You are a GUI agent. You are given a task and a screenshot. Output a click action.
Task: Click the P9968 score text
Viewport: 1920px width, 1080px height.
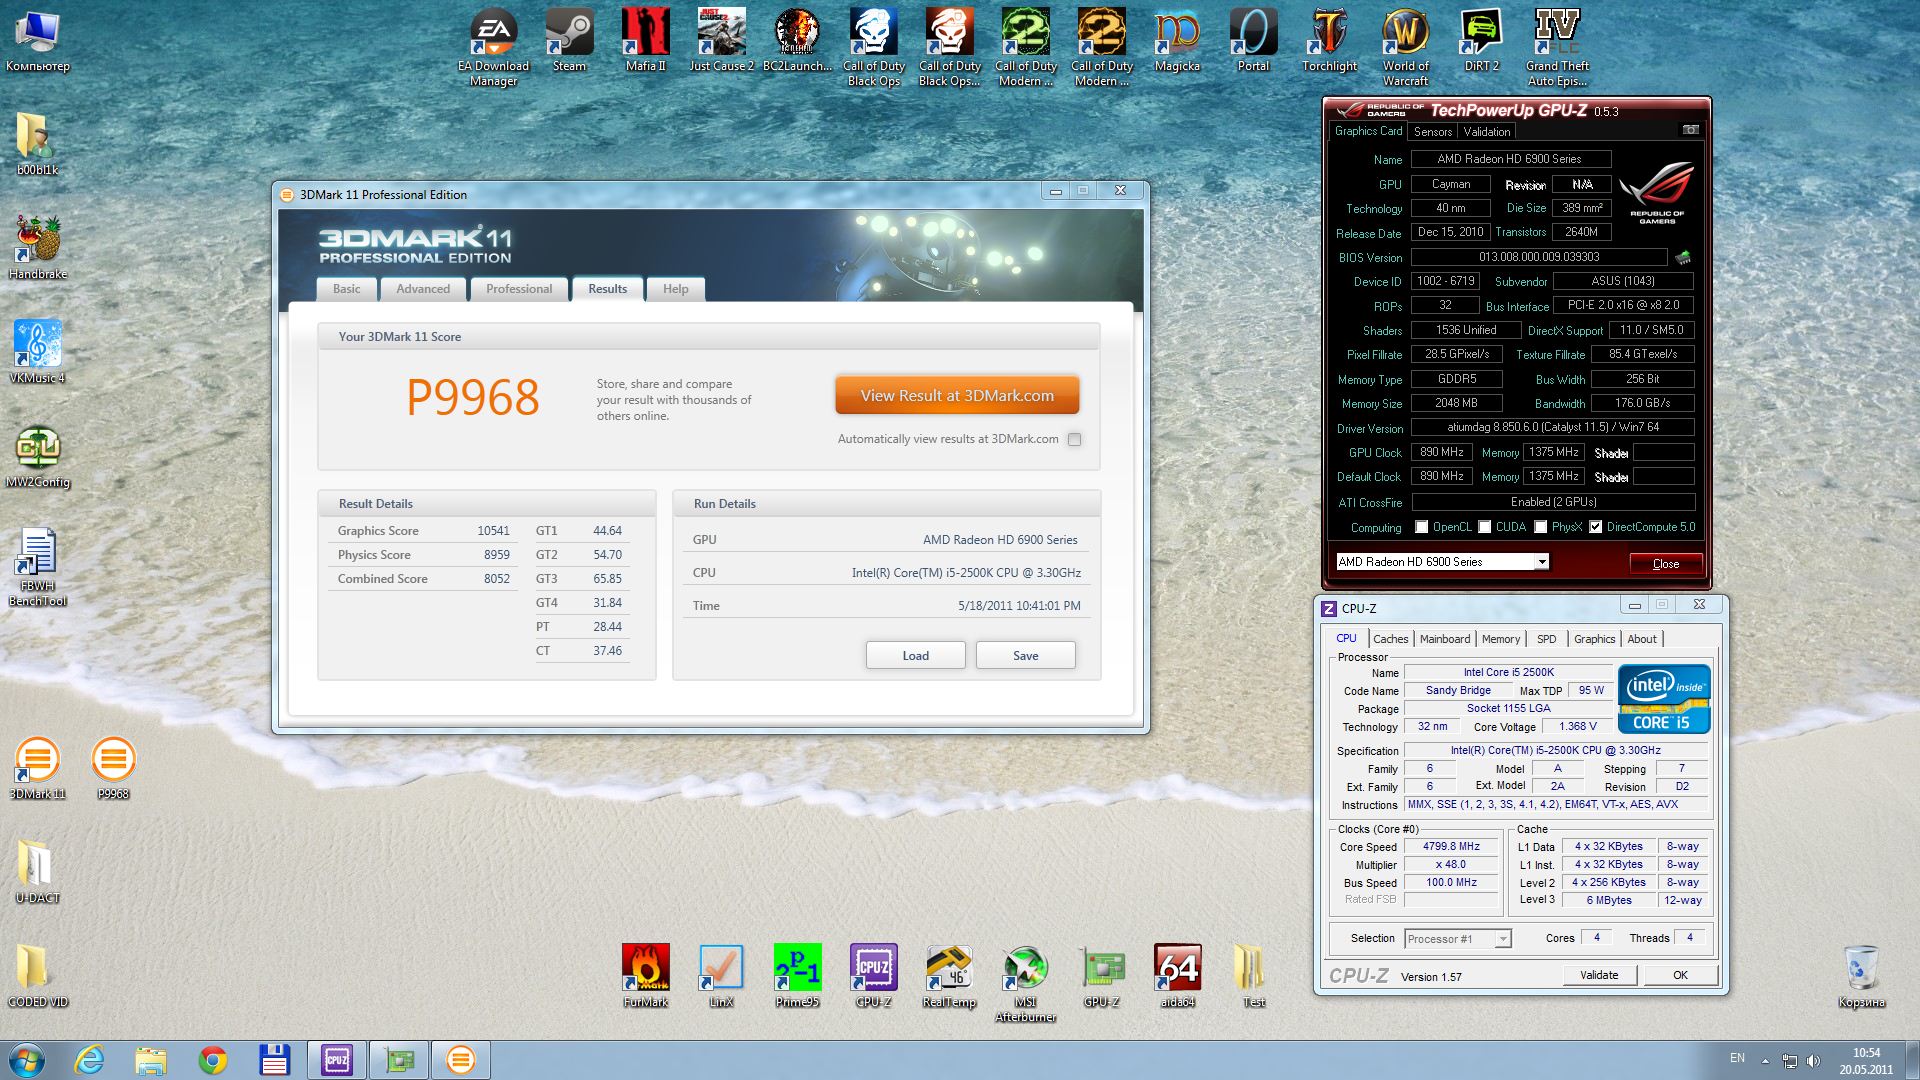(473, 398)
